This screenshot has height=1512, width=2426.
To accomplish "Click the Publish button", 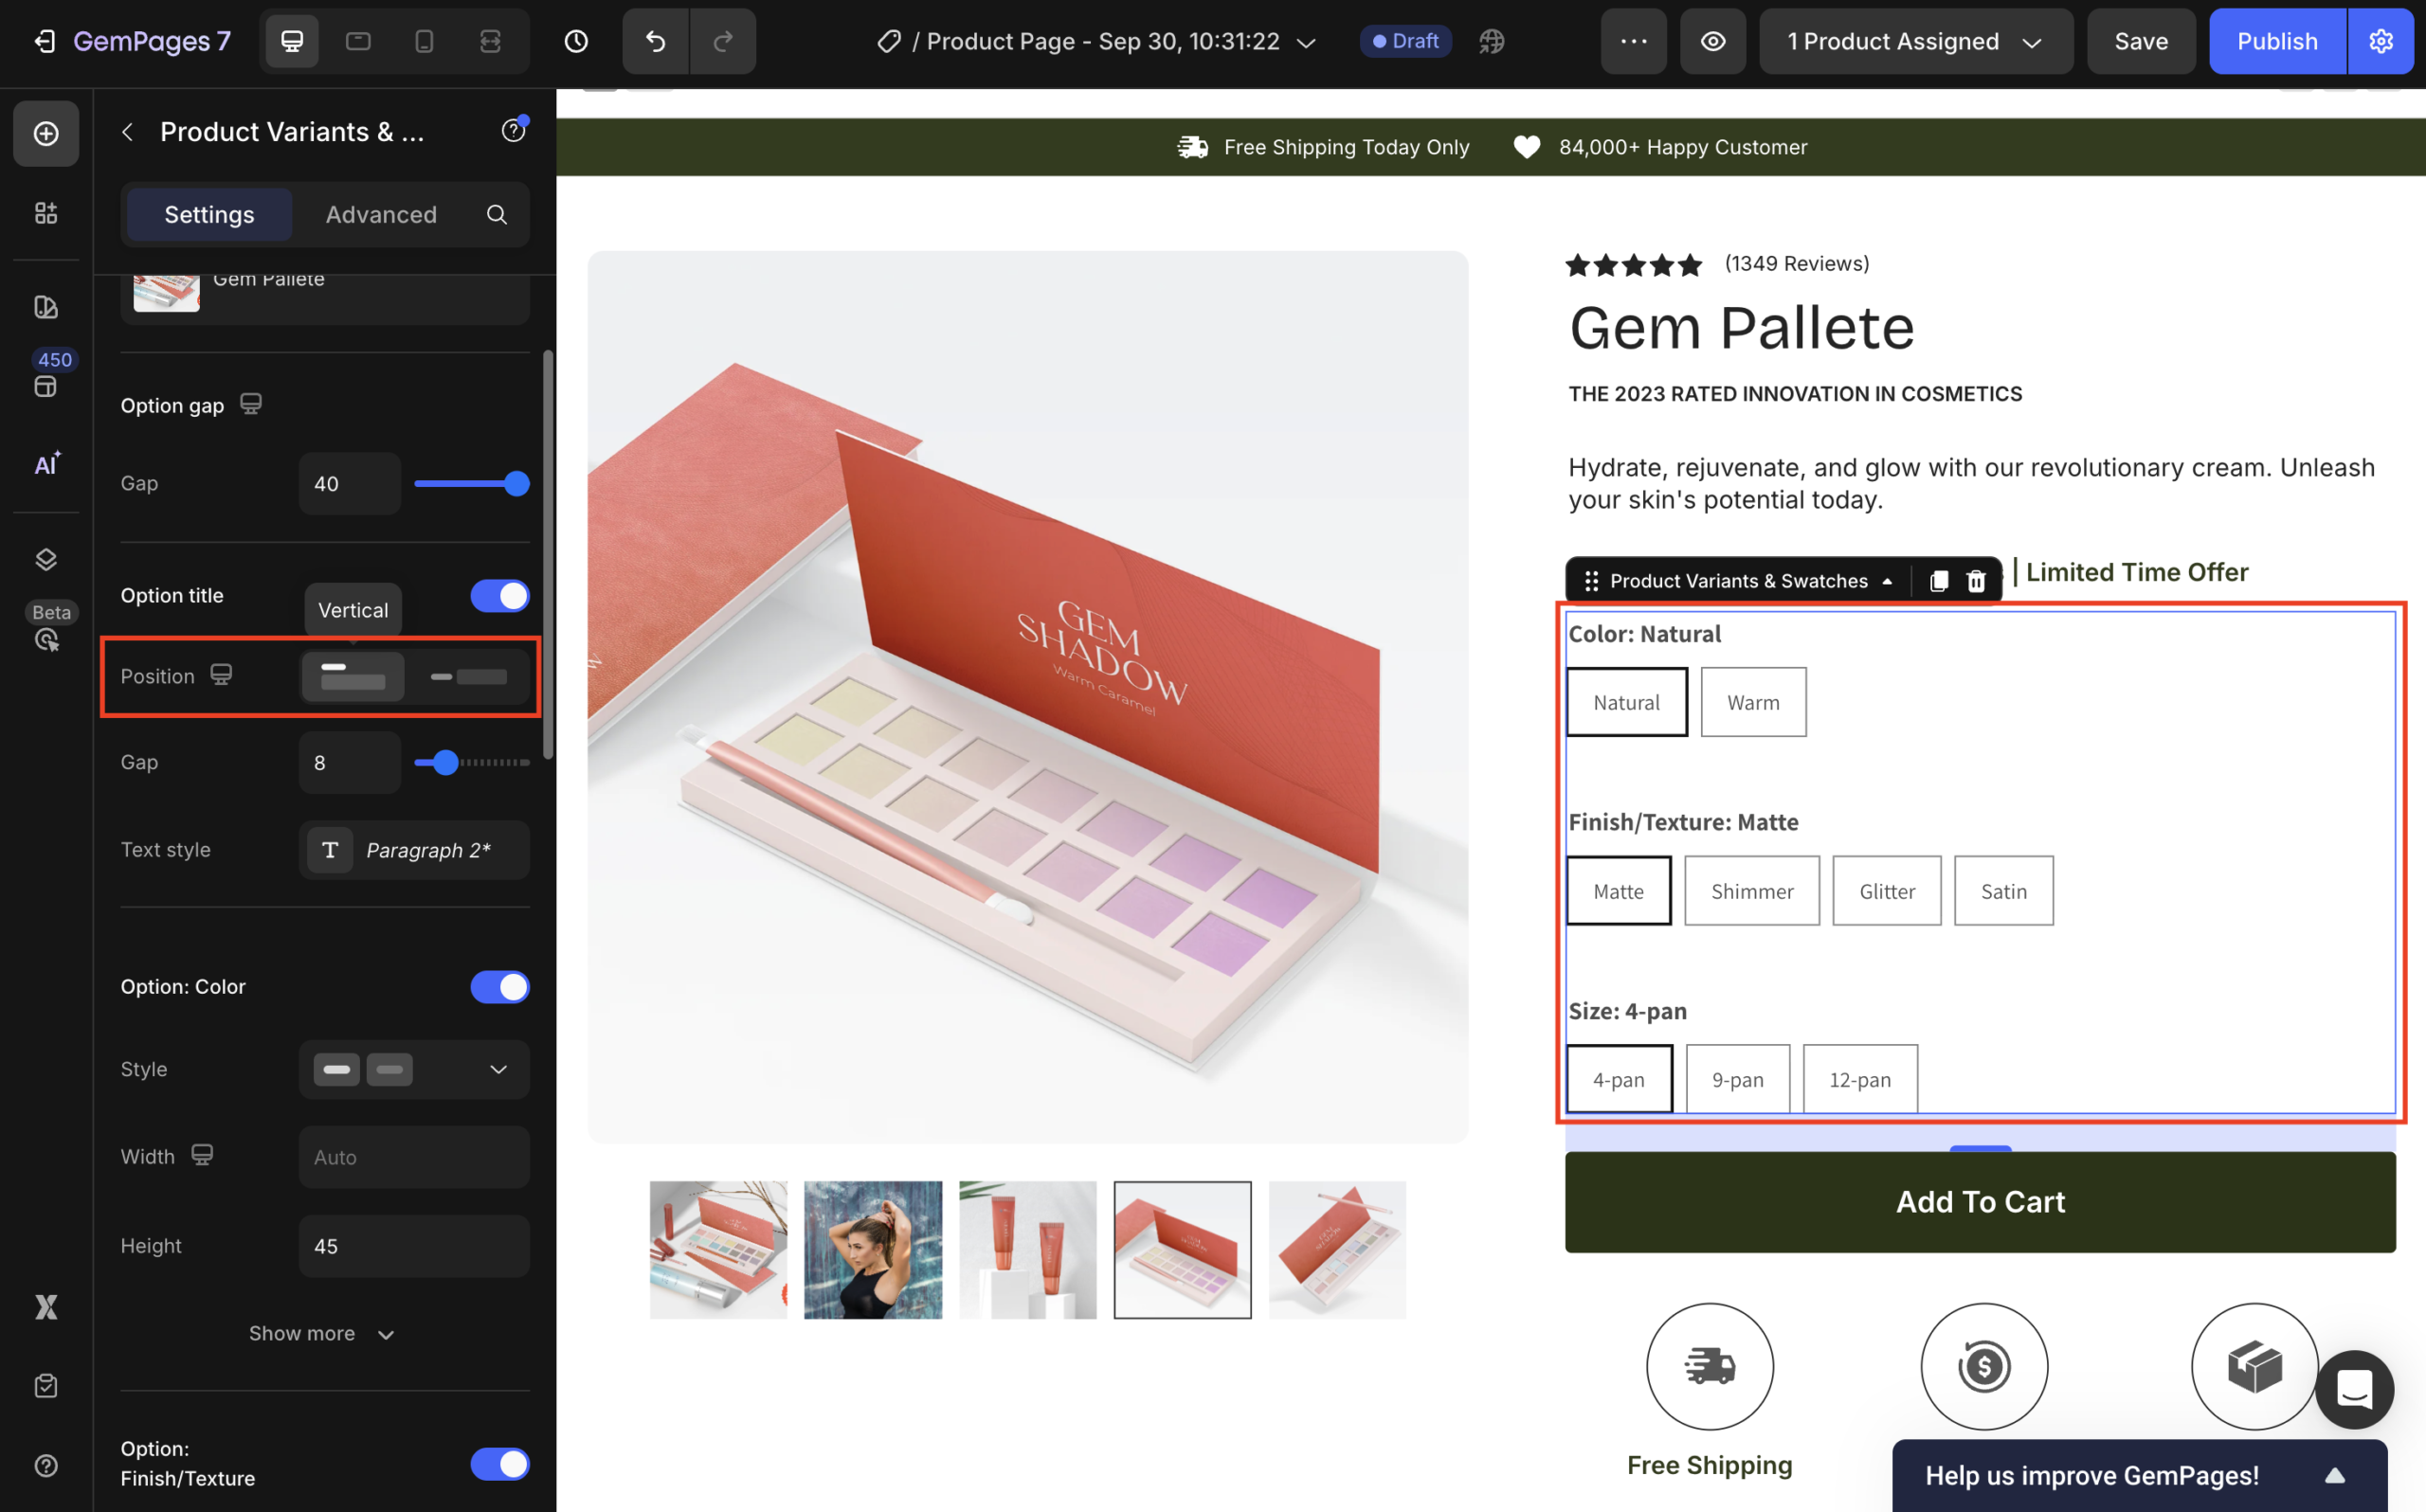I will (2276, 41).
